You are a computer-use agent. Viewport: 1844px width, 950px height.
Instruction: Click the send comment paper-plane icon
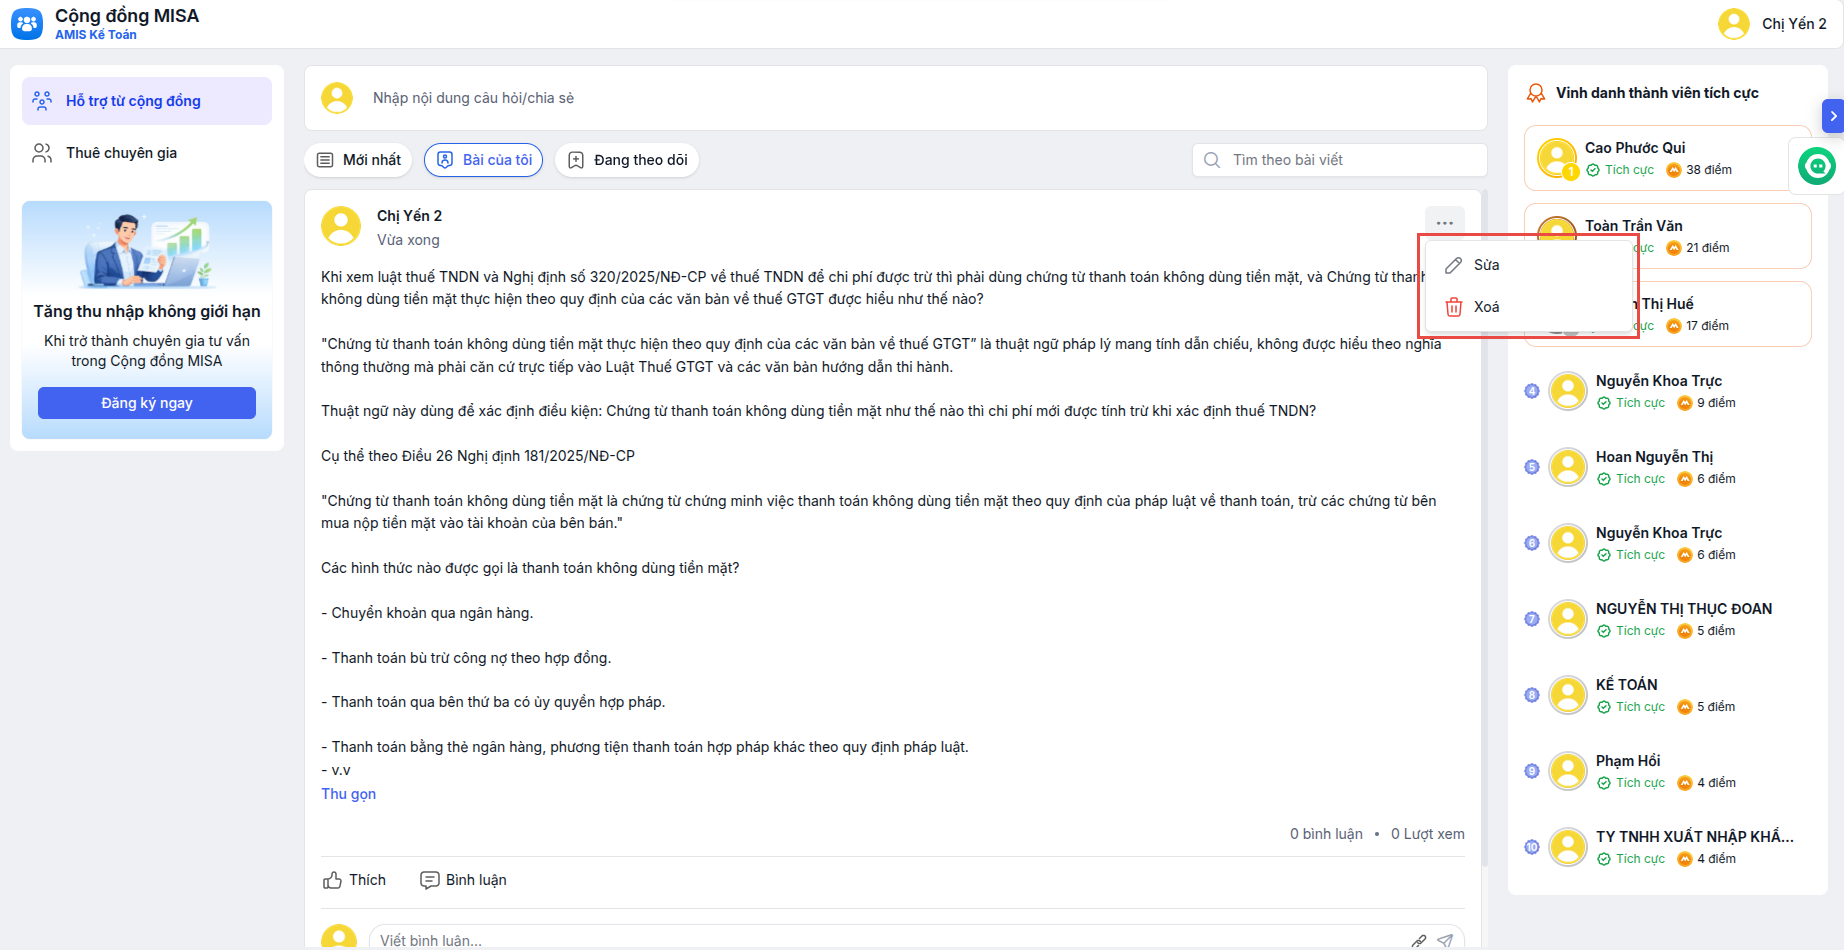pyautogui.click(x=1445, y=940)
